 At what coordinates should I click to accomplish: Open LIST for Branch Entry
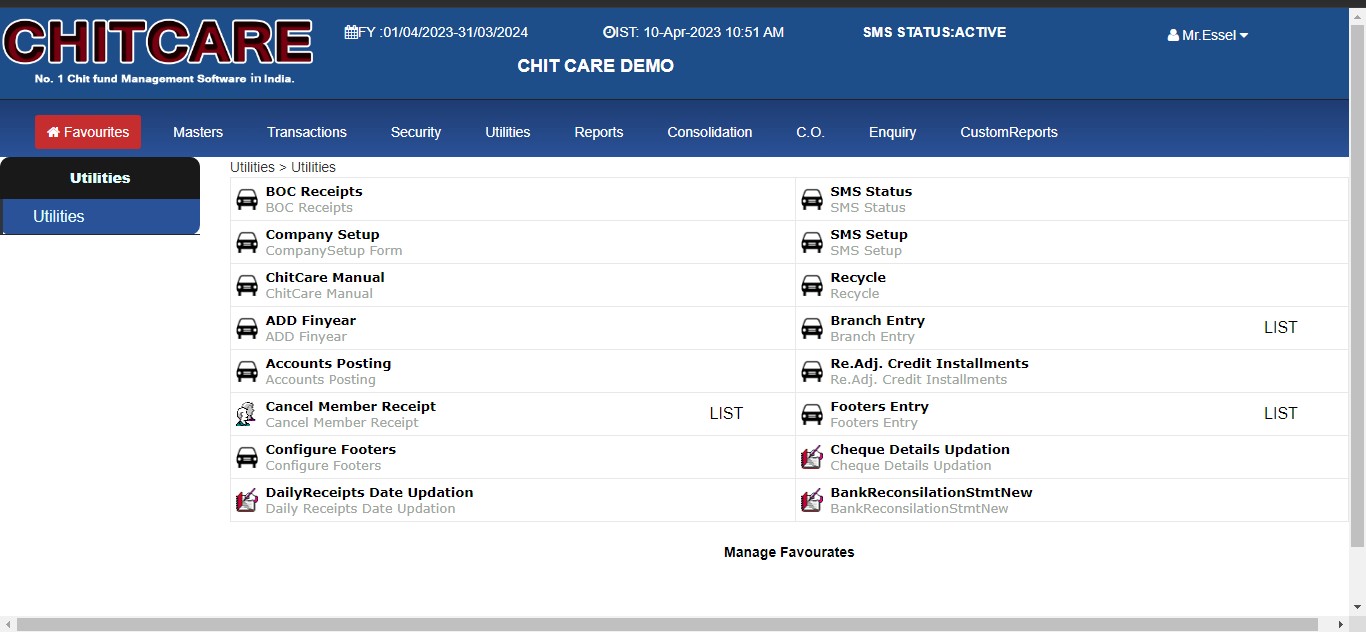click(x=1280, y=328)
